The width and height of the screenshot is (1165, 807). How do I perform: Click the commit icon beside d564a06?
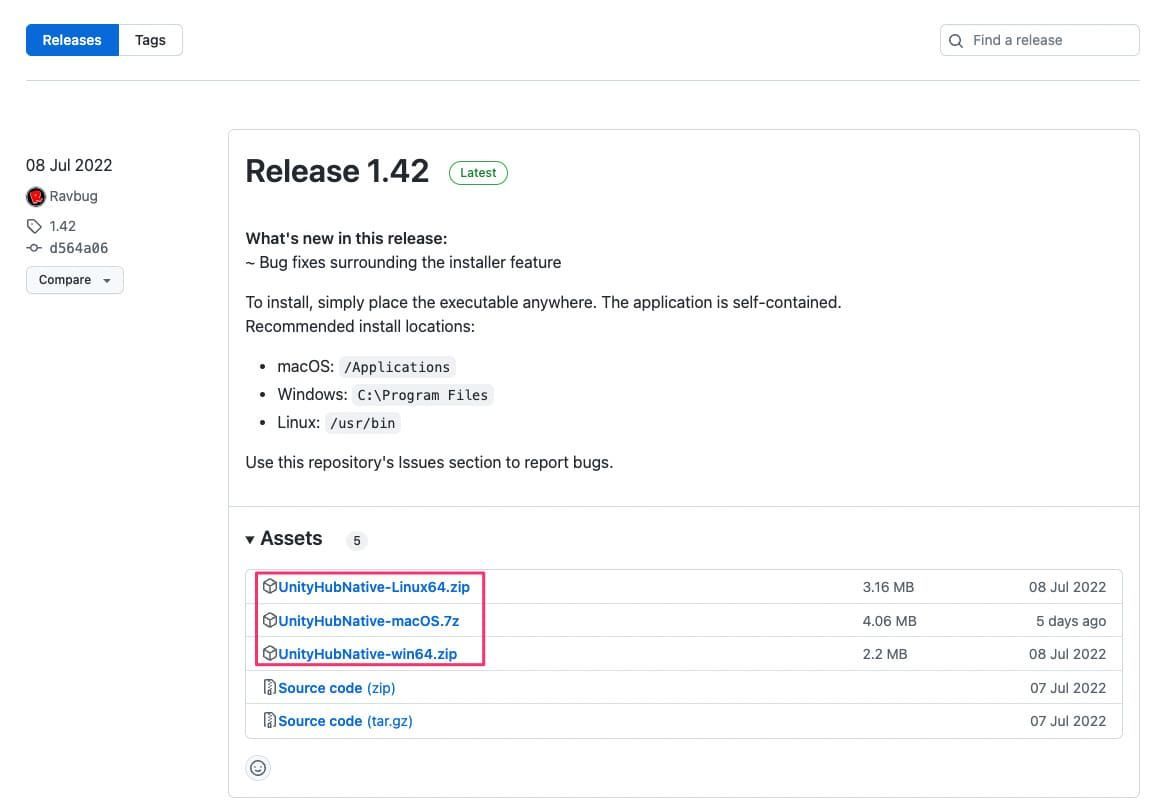[x=34, y=248]
